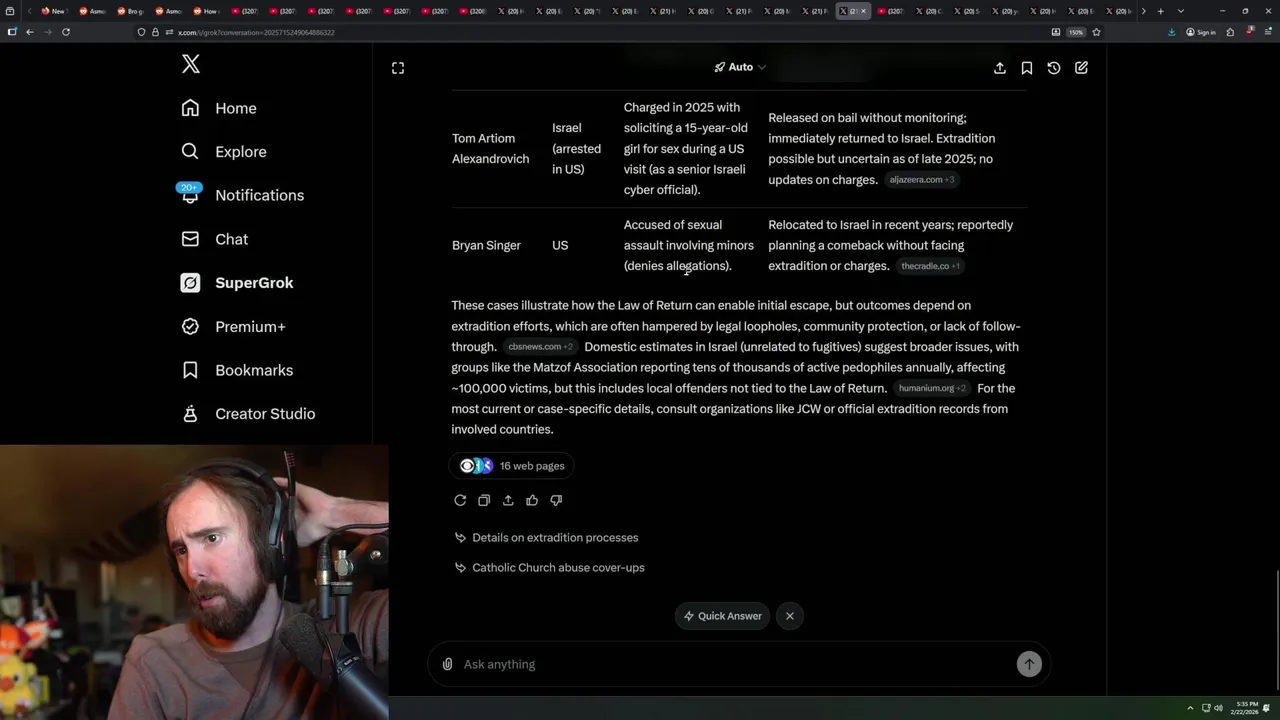Image resolution: width=1280 pixels, height=720 pixels.
Task: Open the Auto model dropdown
Action: [x=740, y=67]
